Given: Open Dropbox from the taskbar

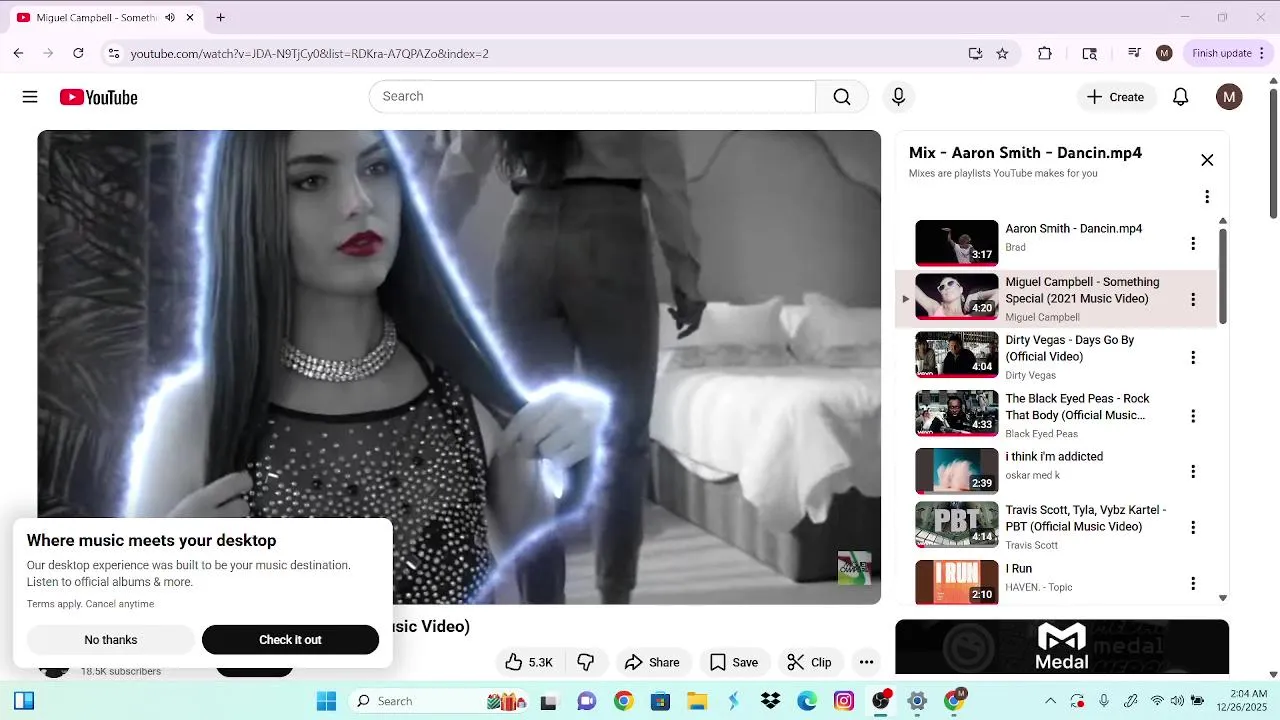Looking at the screenshot, I should coord(770,701).
